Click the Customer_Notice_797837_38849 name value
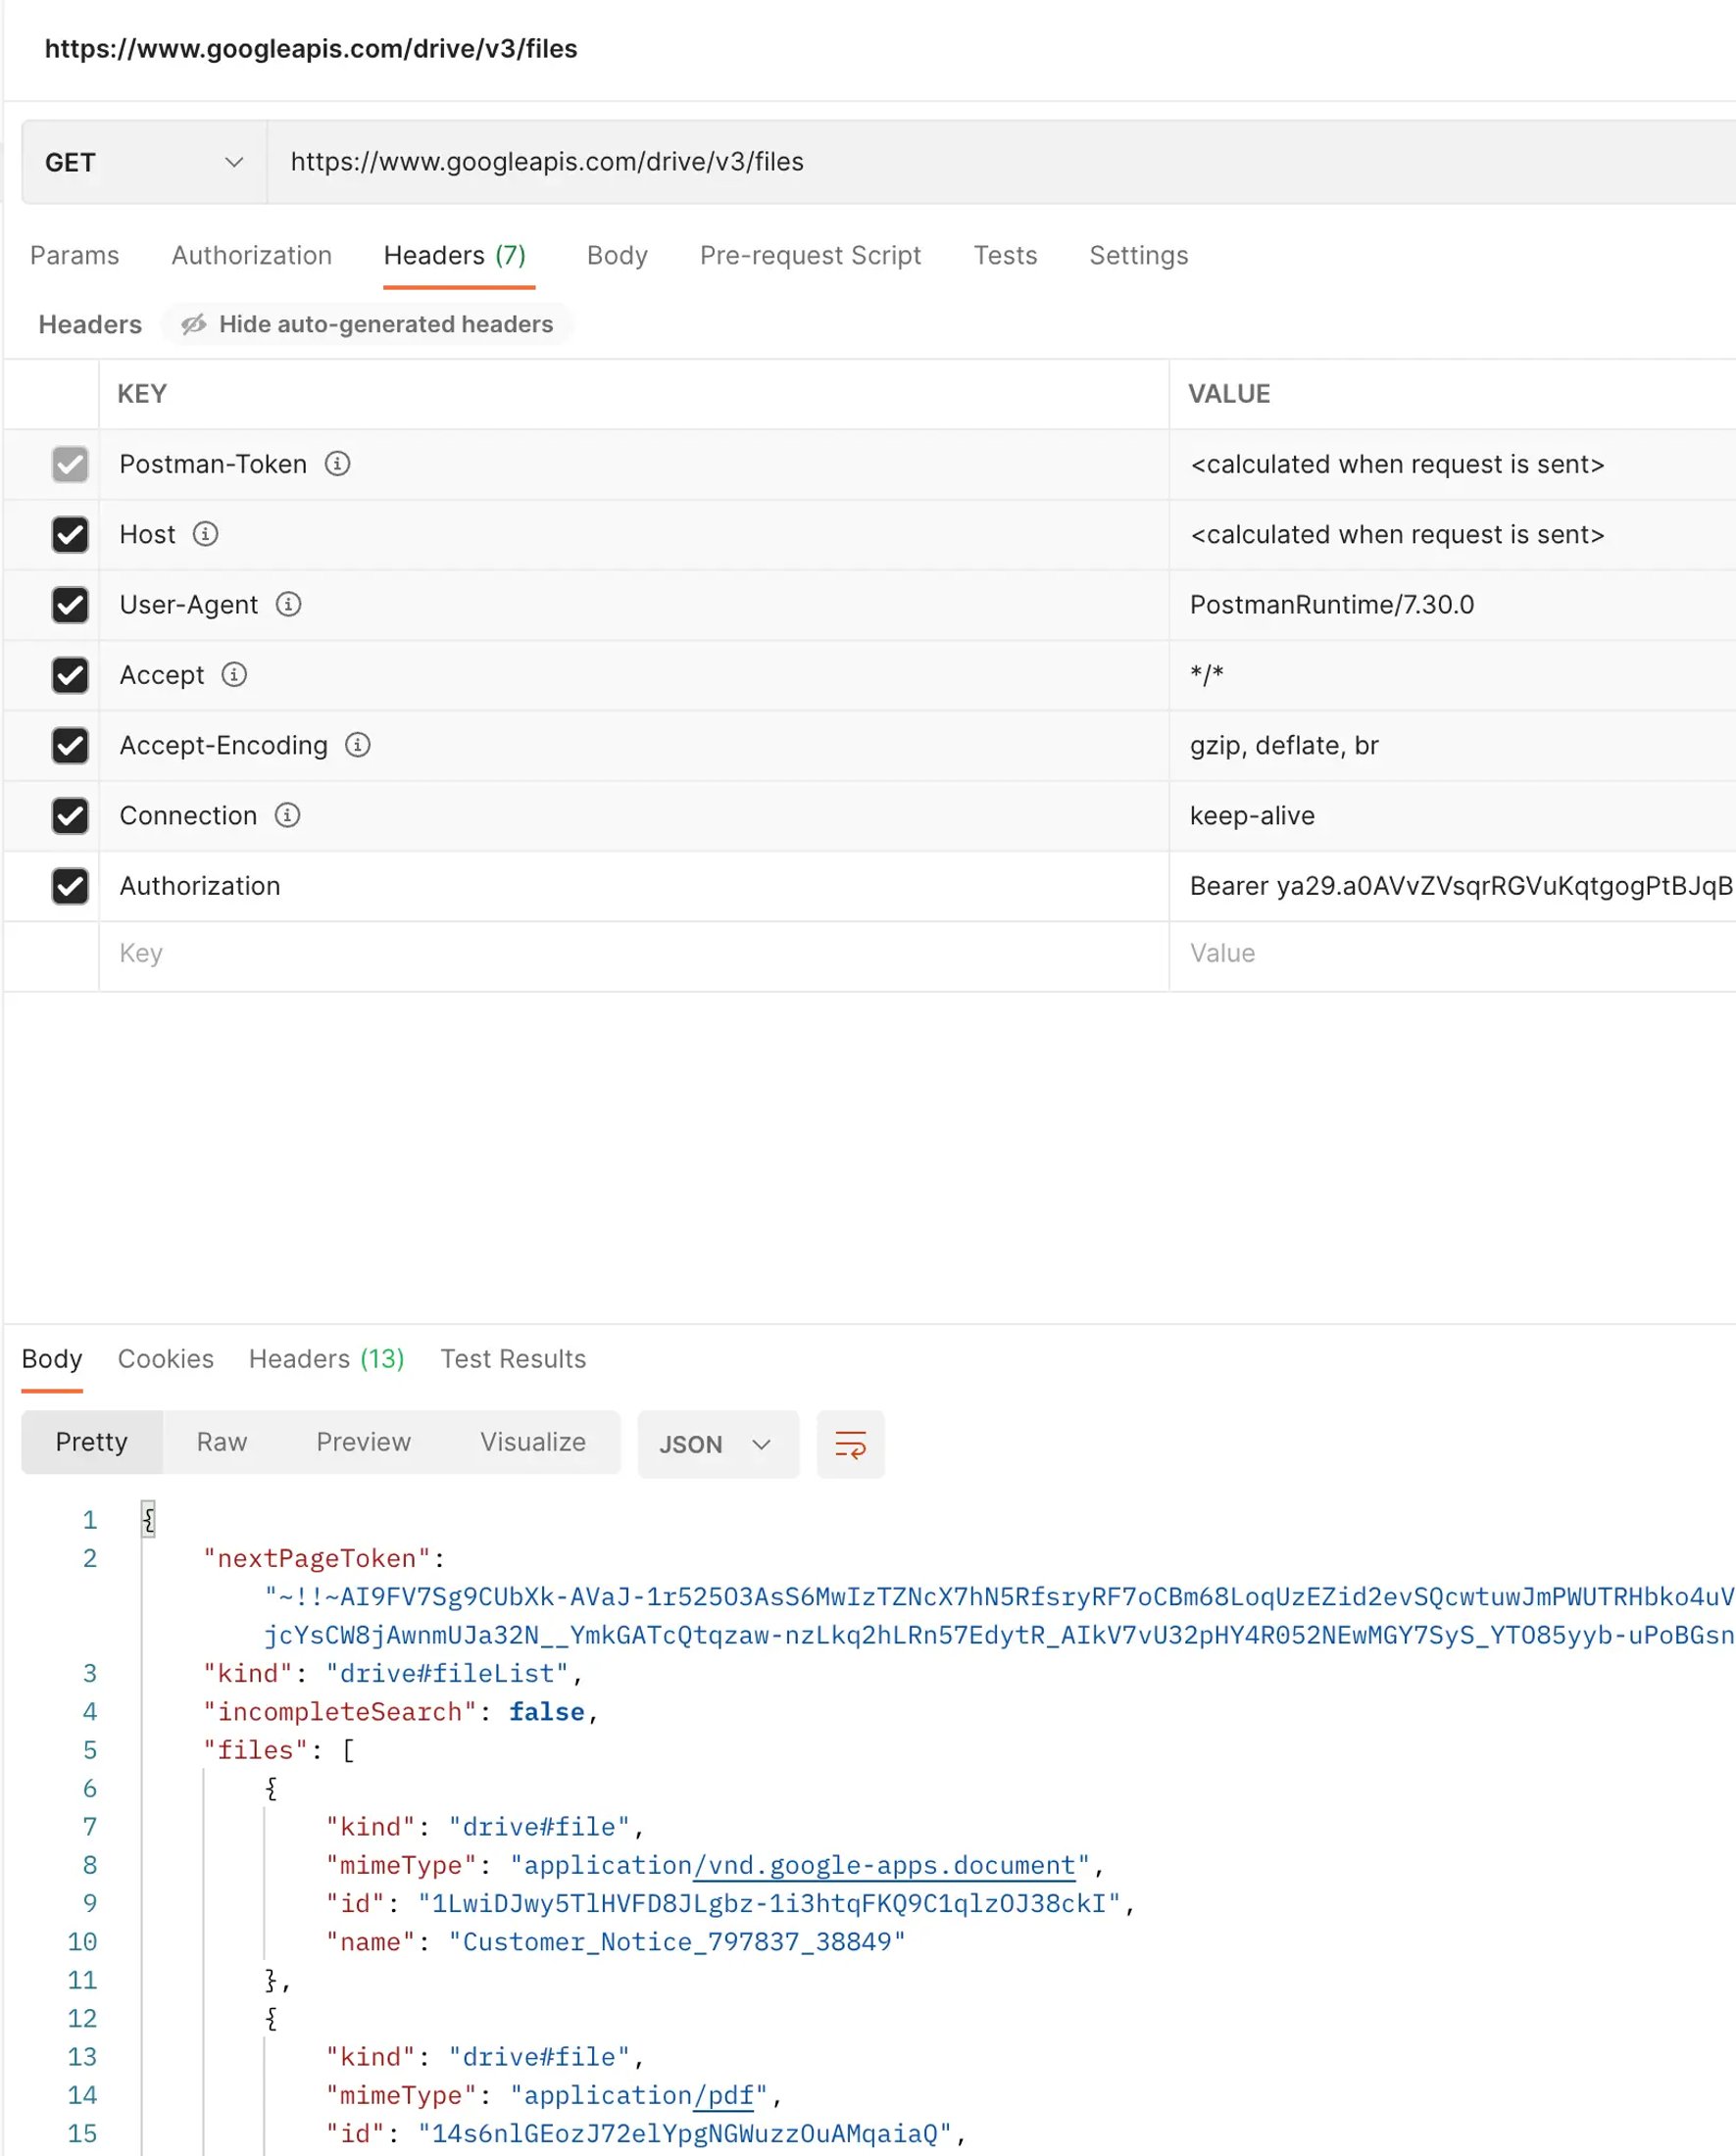 (677, 1942)
